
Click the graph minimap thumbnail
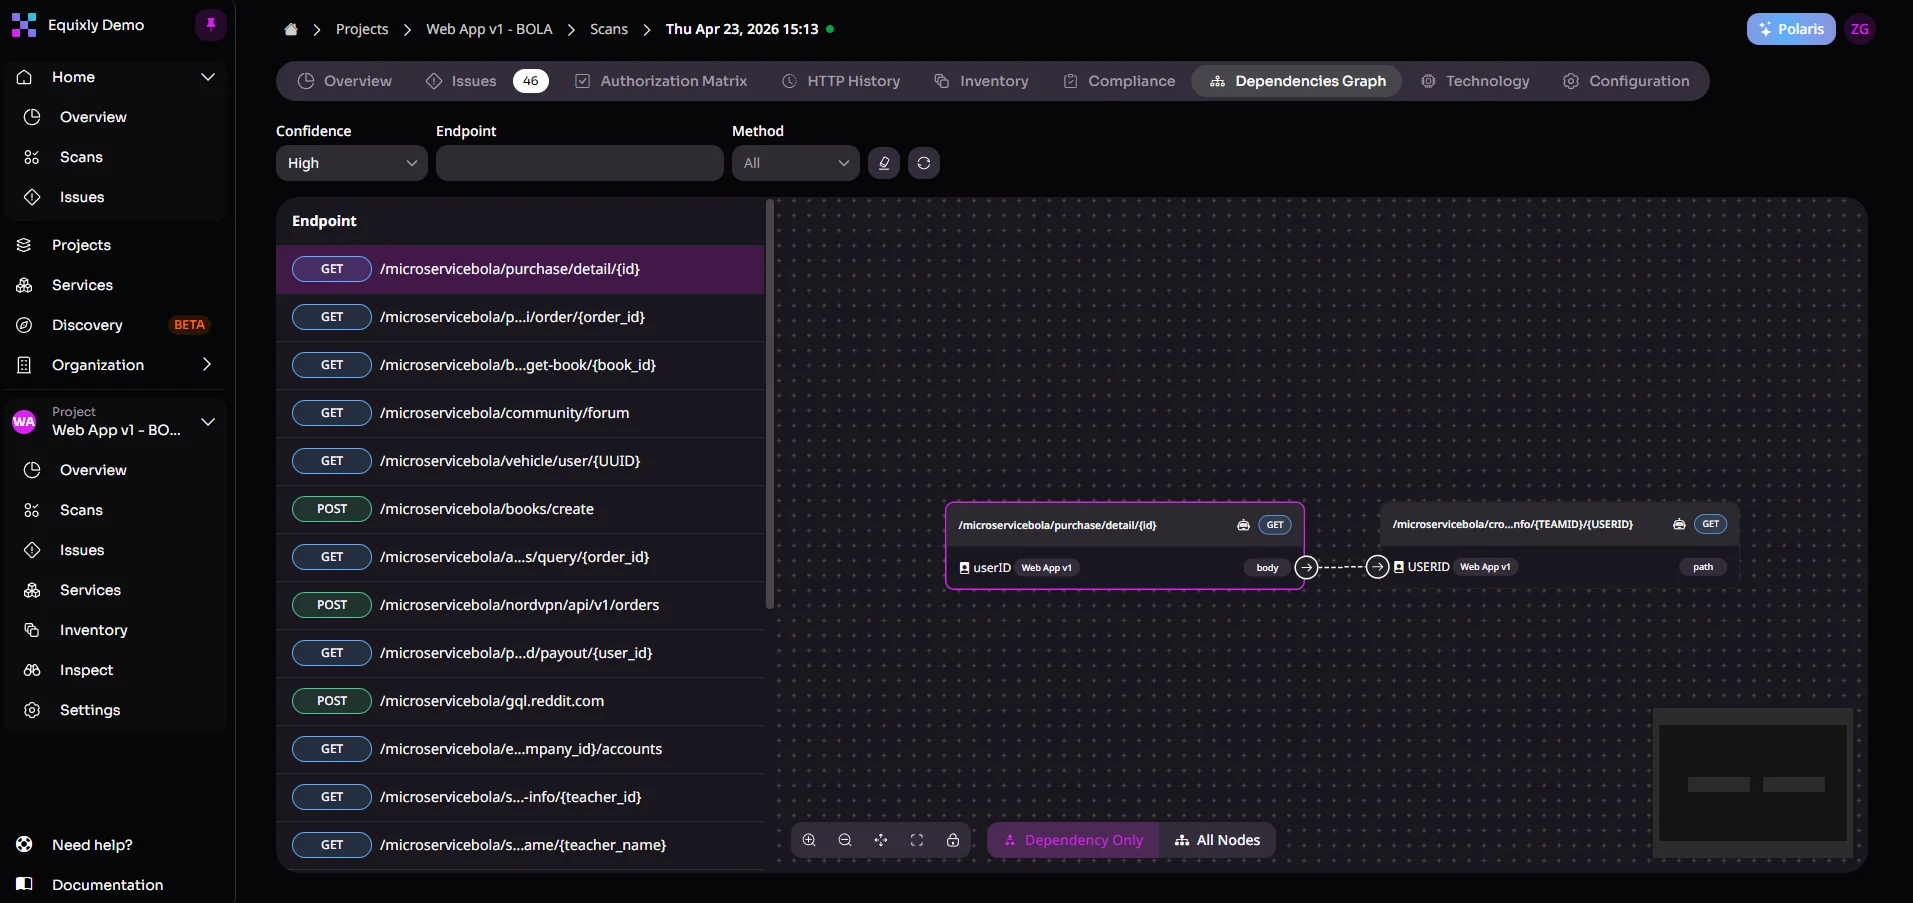click(1753, 784)
